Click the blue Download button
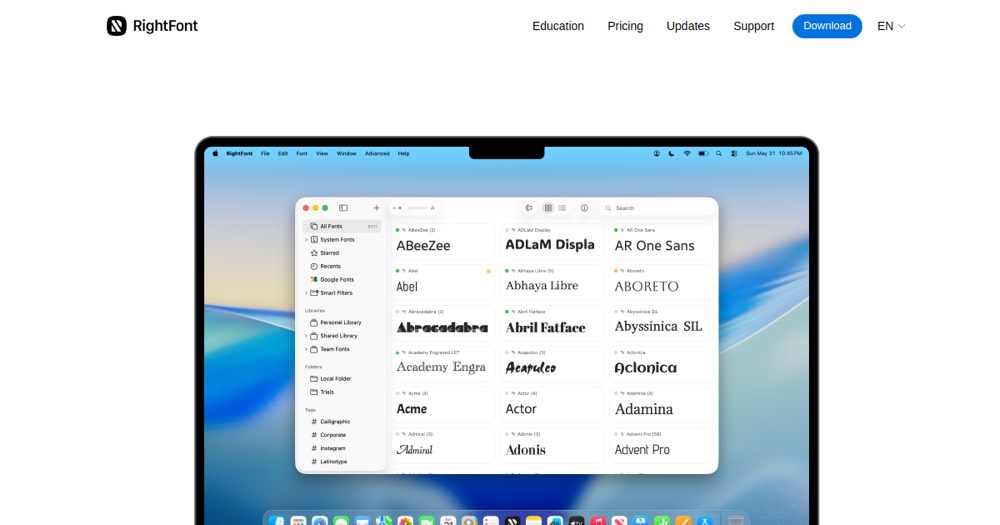 click(x=827, y=26)
